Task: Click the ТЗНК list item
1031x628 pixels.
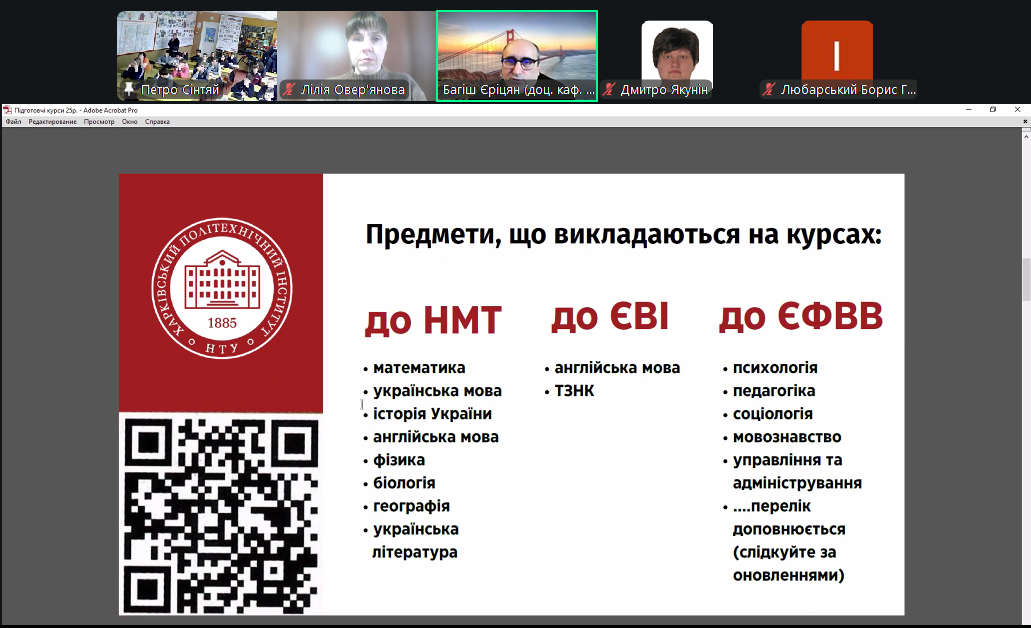Action: 574,391
